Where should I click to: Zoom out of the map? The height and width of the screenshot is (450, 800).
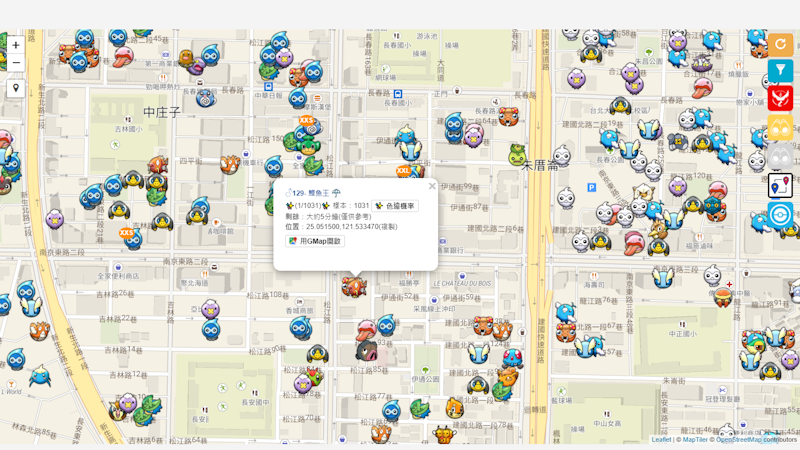click(x=16, y=63)
